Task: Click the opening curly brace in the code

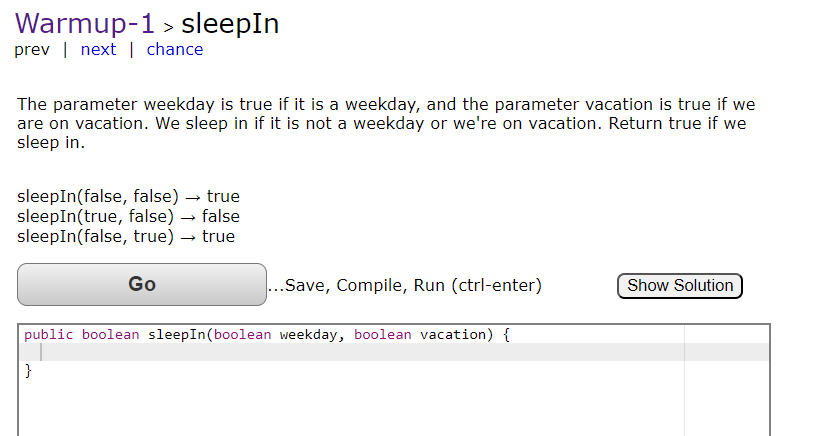Action: (506, 334)
